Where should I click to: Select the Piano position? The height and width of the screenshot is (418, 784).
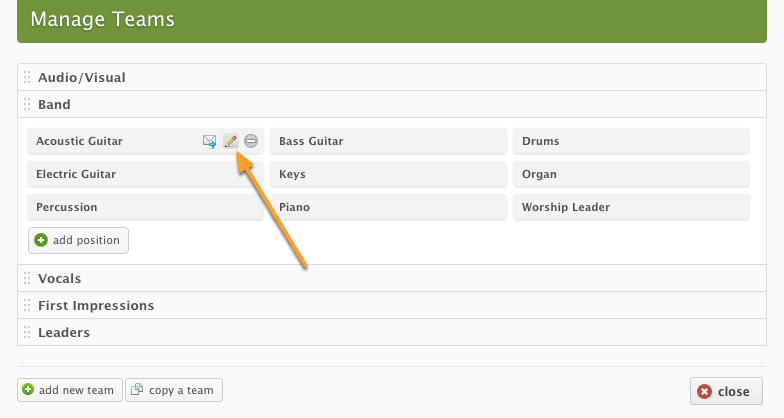(x=388, y=207)
